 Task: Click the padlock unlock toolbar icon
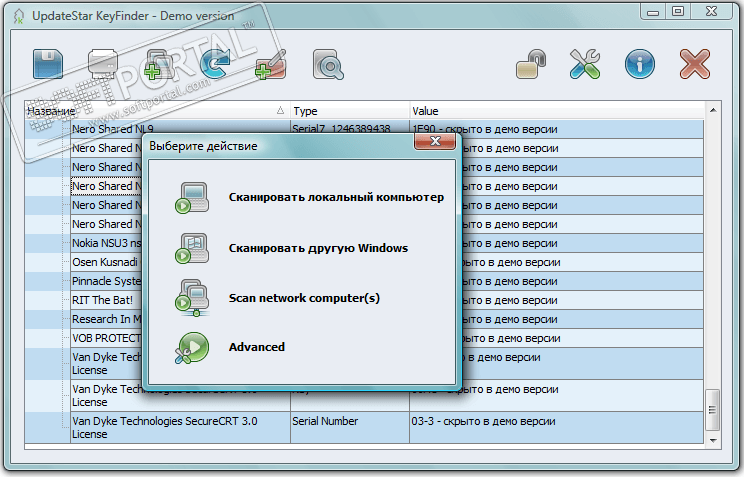[x=531, y=64]
